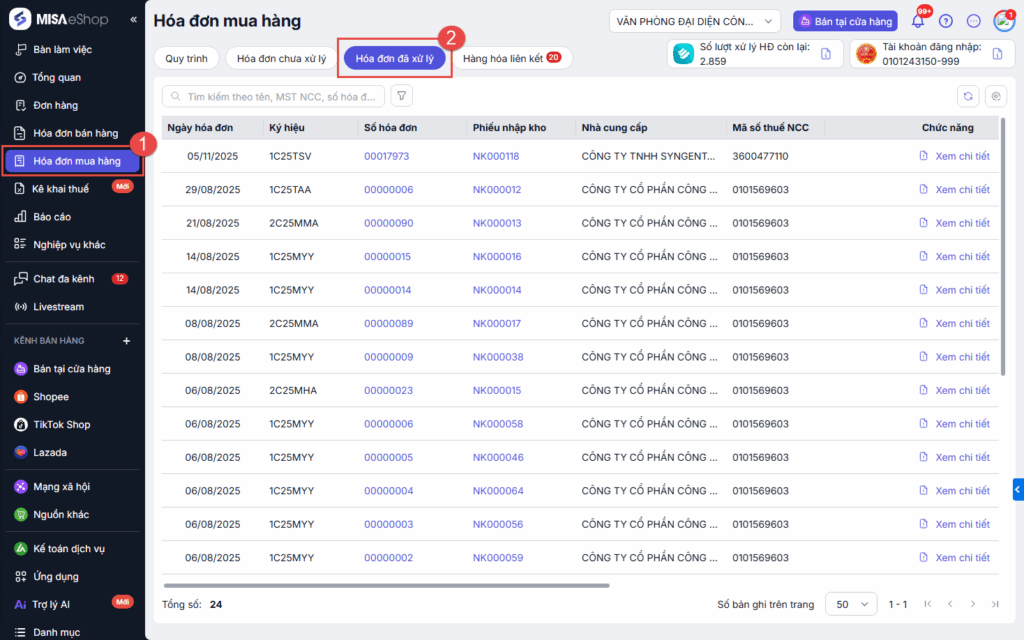1024x640 pixels.
Task: Click the plus icon beside Kênh bán hàng
Action: [126, 341]
